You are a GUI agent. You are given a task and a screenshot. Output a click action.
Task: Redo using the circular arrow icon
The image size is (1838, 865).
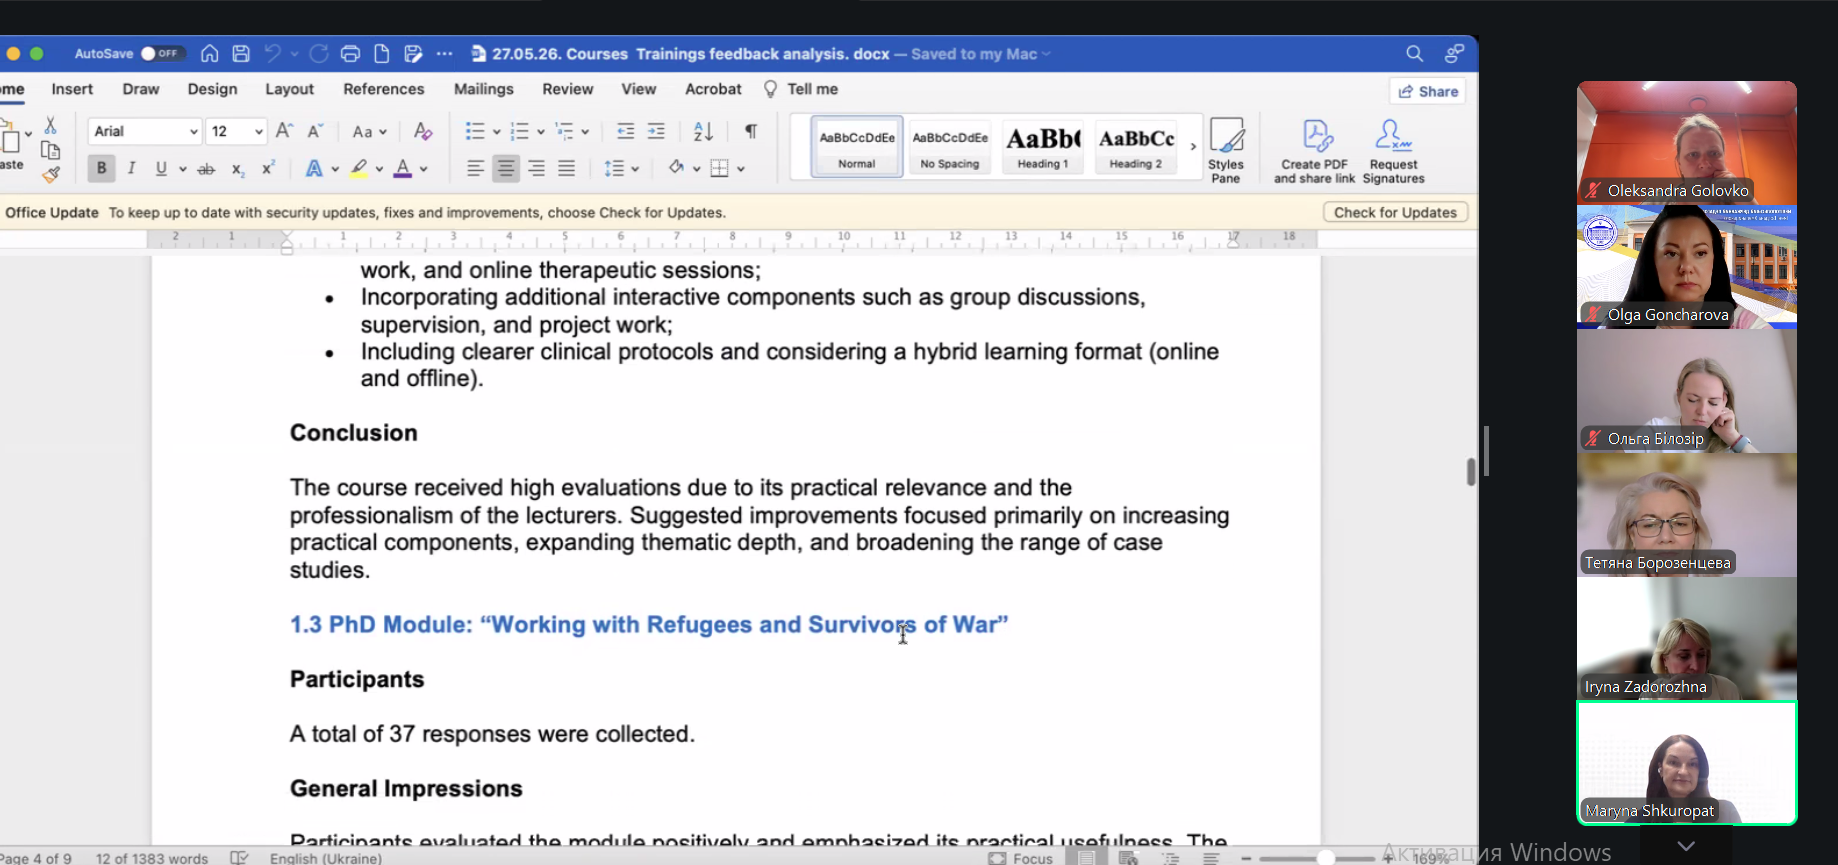click(x=319, y=54)
